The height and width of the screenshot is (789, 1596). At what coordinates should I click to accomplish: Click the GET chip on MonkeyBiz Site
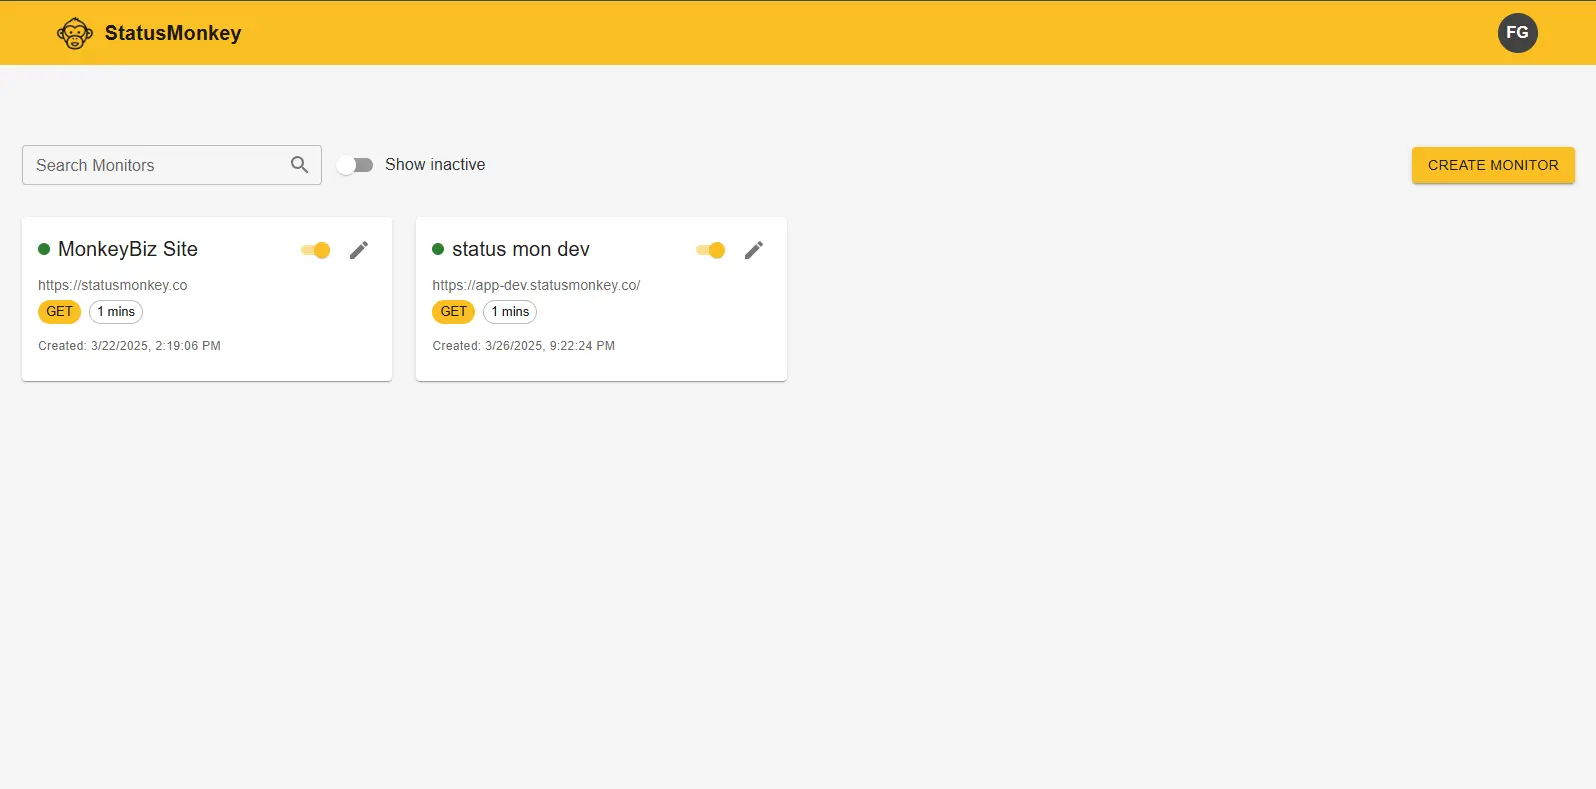(x=59, y=312)
